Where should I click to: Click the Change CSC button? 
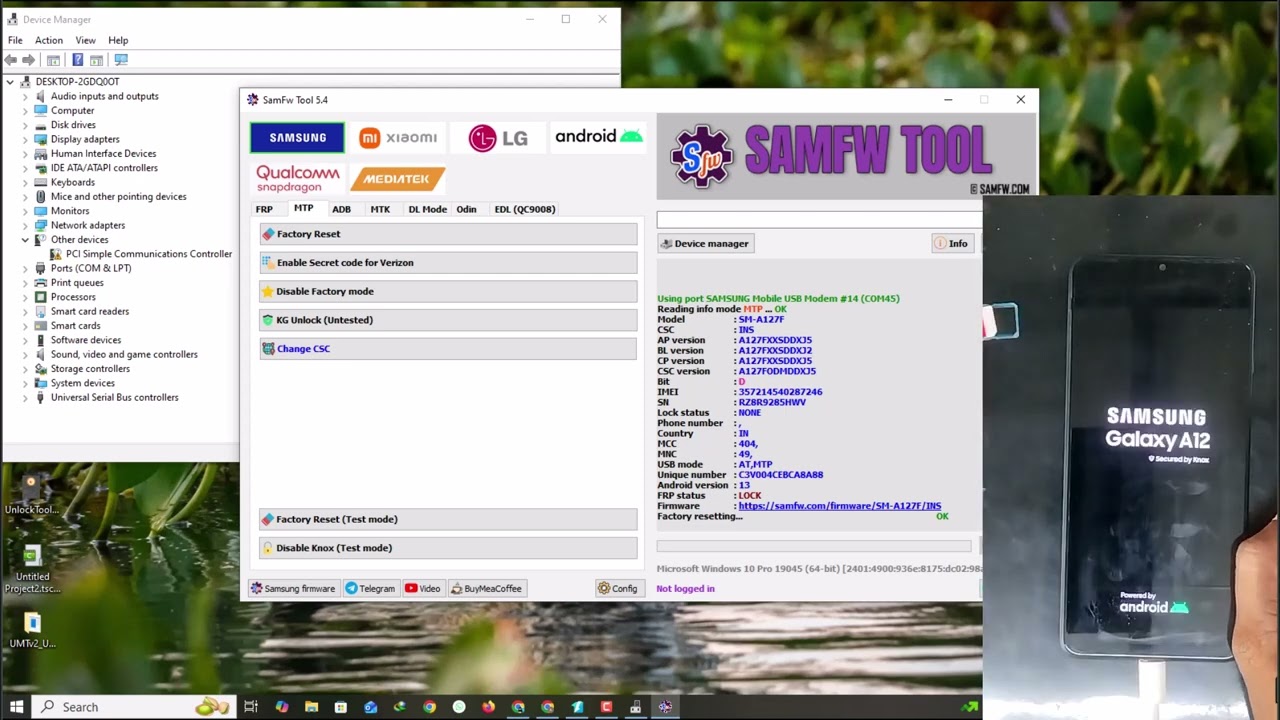click(x=448, y=349)
